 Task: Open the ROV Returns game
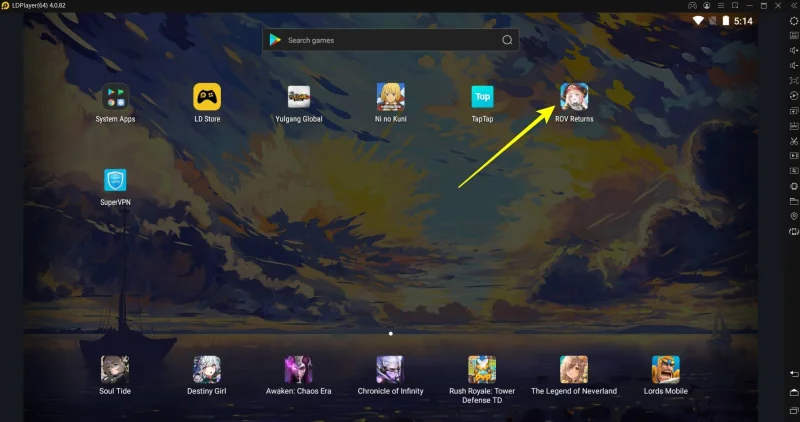coord(574,96)
